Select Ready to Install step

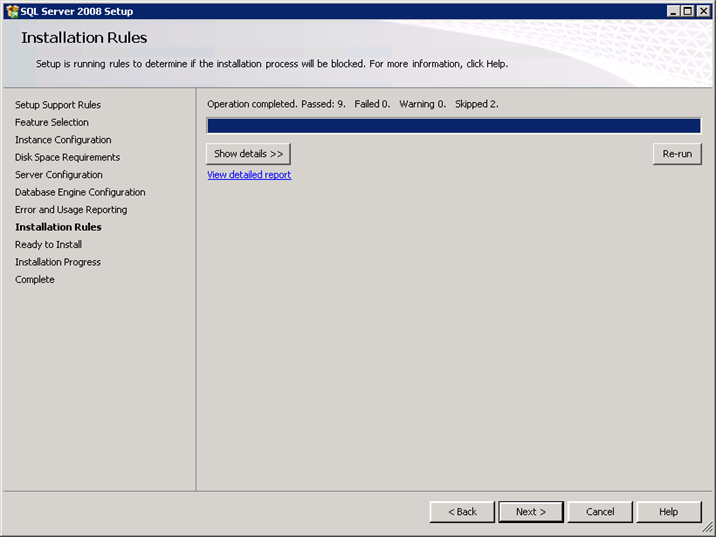click(48, 244)
